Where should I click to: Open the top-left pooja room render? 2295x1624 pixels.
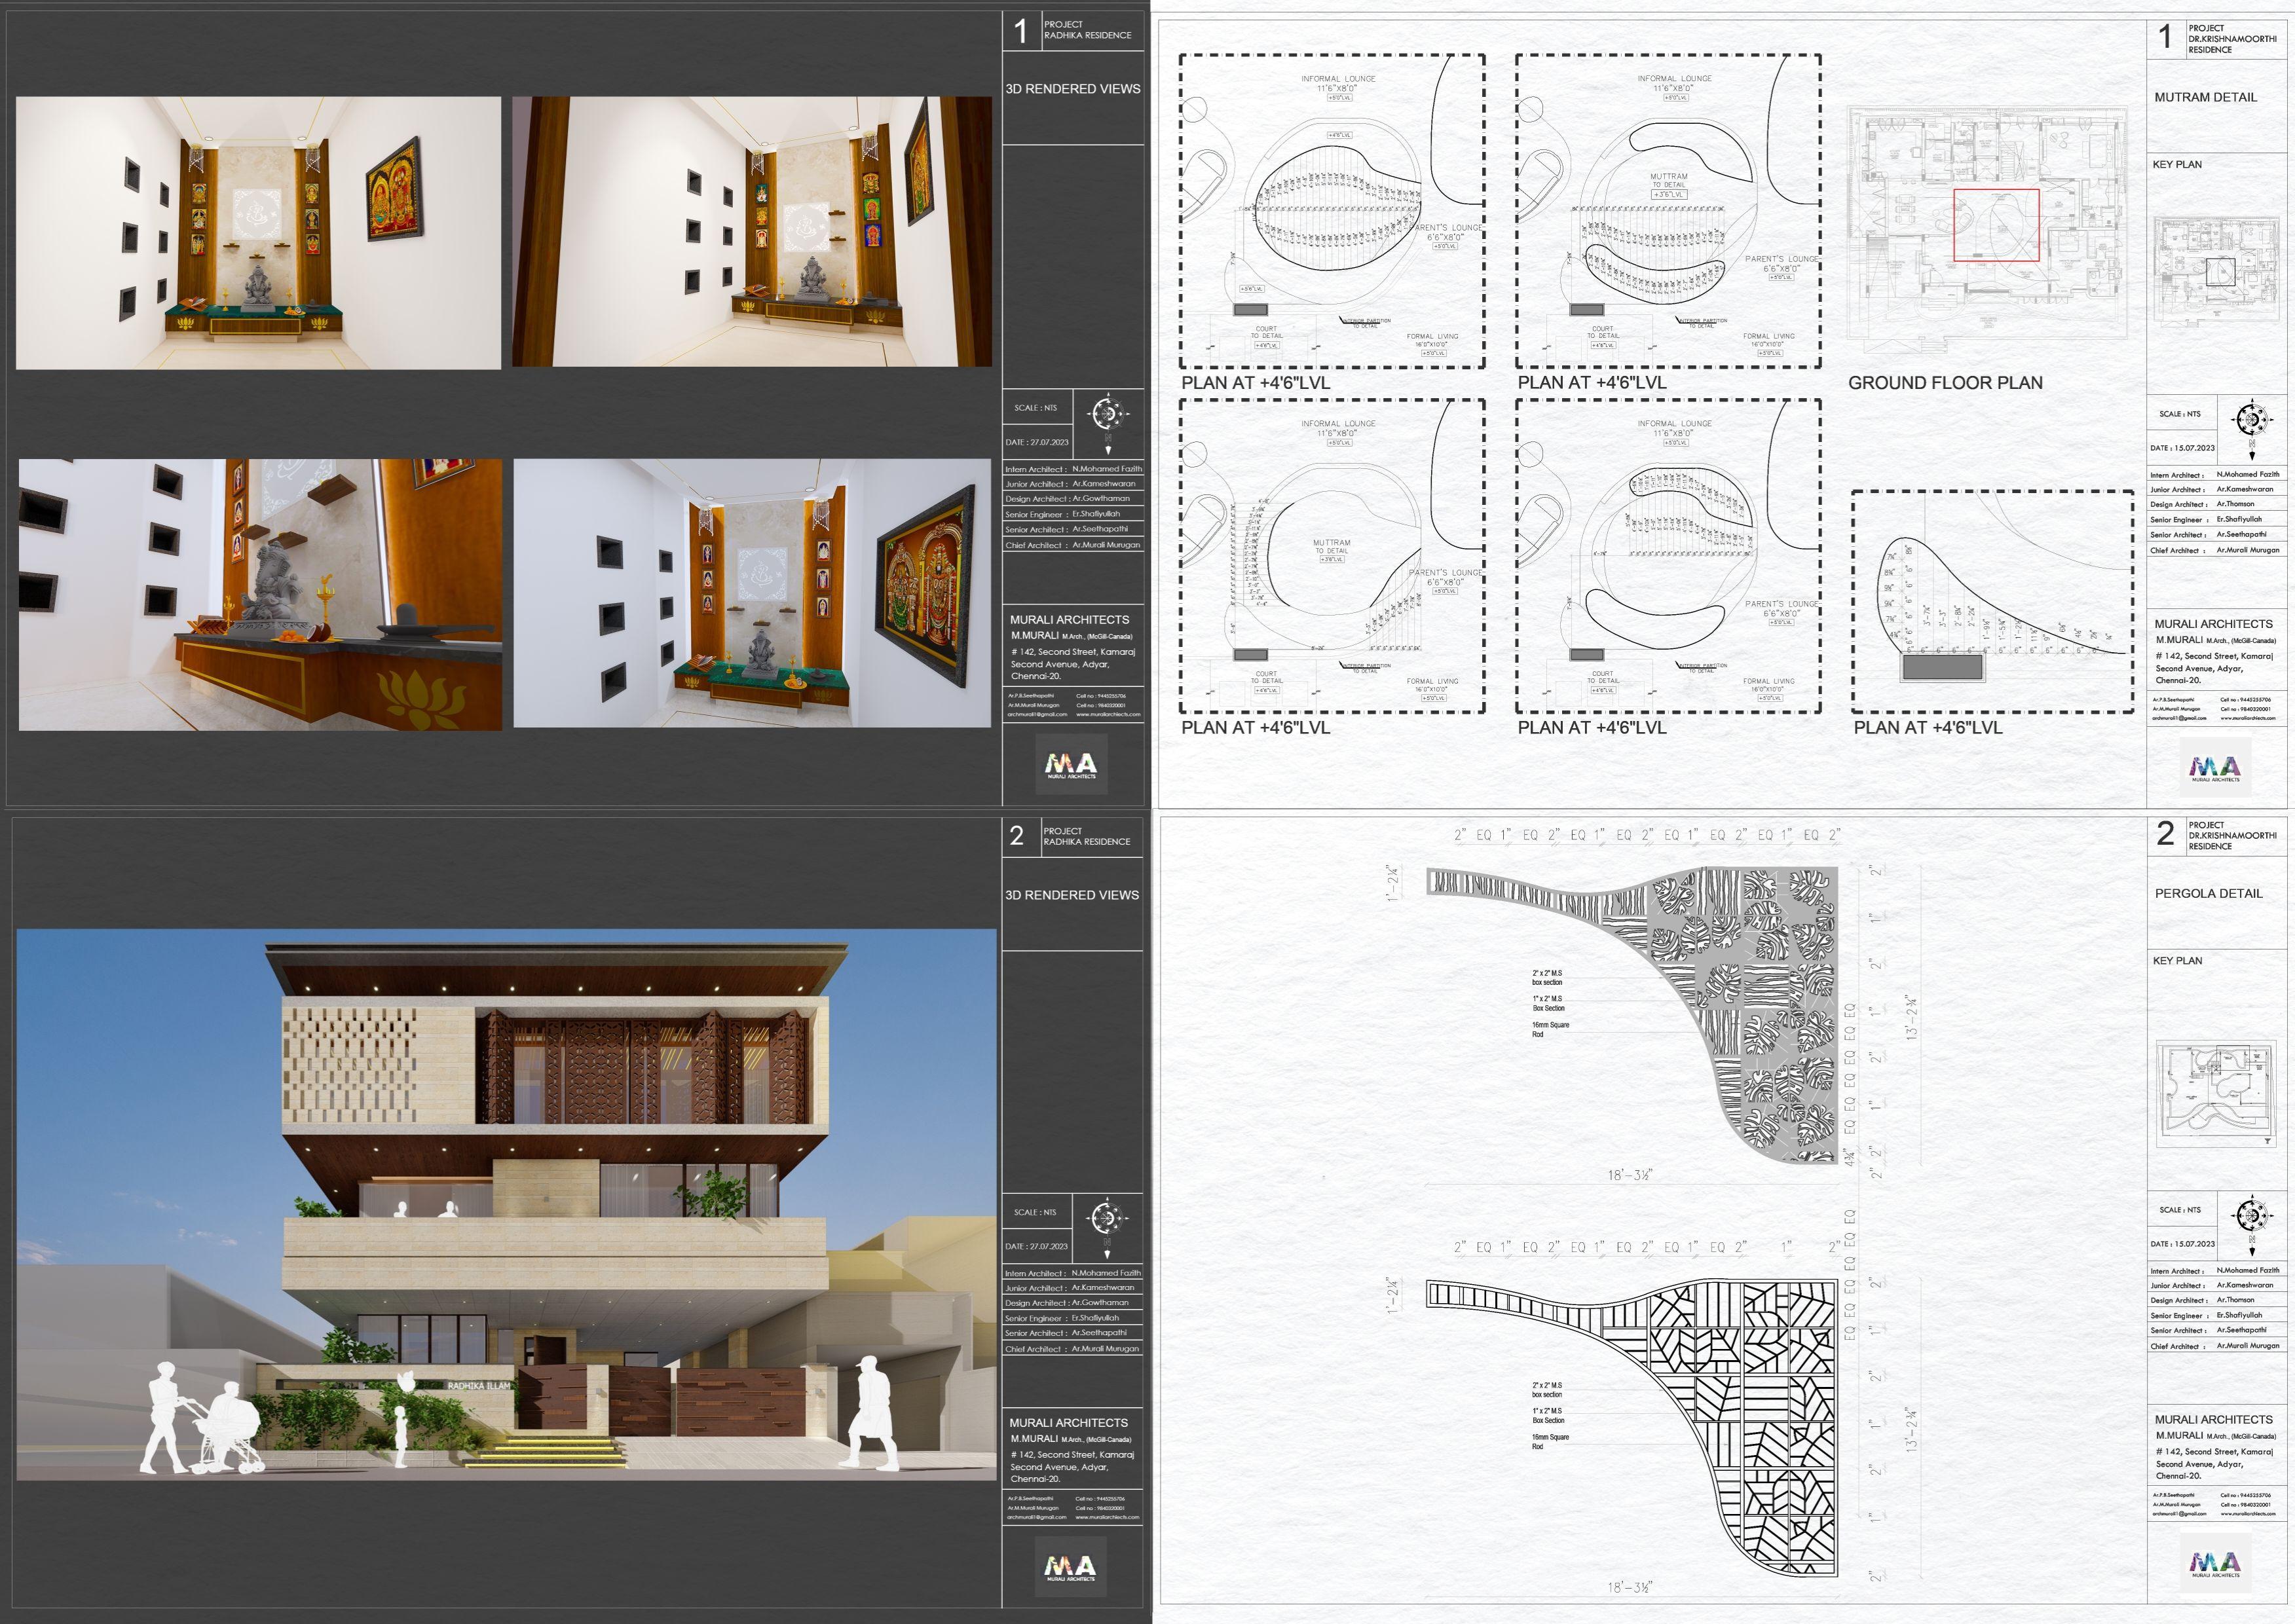(x=258, y=233)
